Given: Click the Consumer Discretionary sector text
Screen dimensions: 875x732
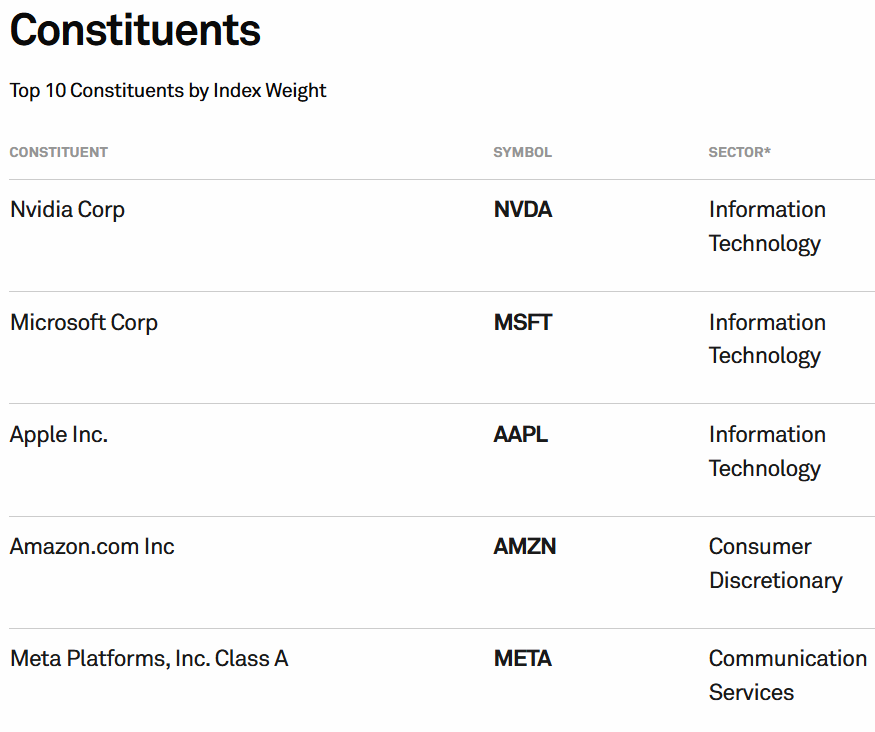Looking at the screenshot, I should pyautogui.click(x=775, y=564).
